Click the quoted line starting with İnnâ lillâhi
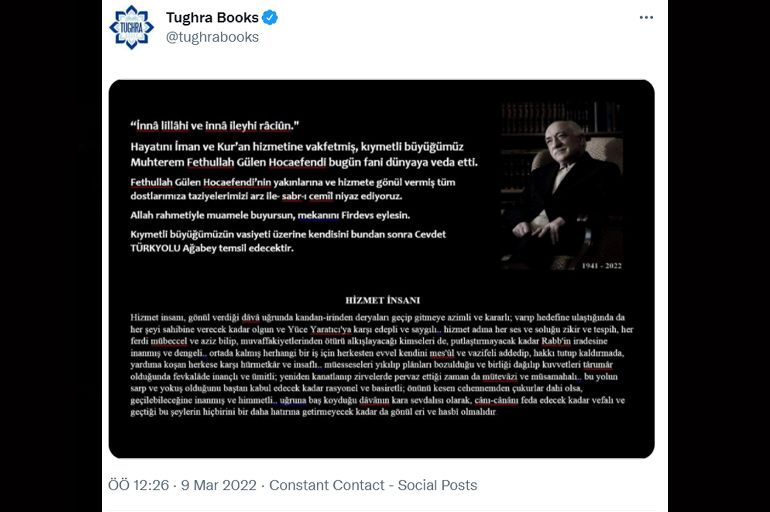The width and height of the screenshot is (770, 512). [x=215, y=126]
